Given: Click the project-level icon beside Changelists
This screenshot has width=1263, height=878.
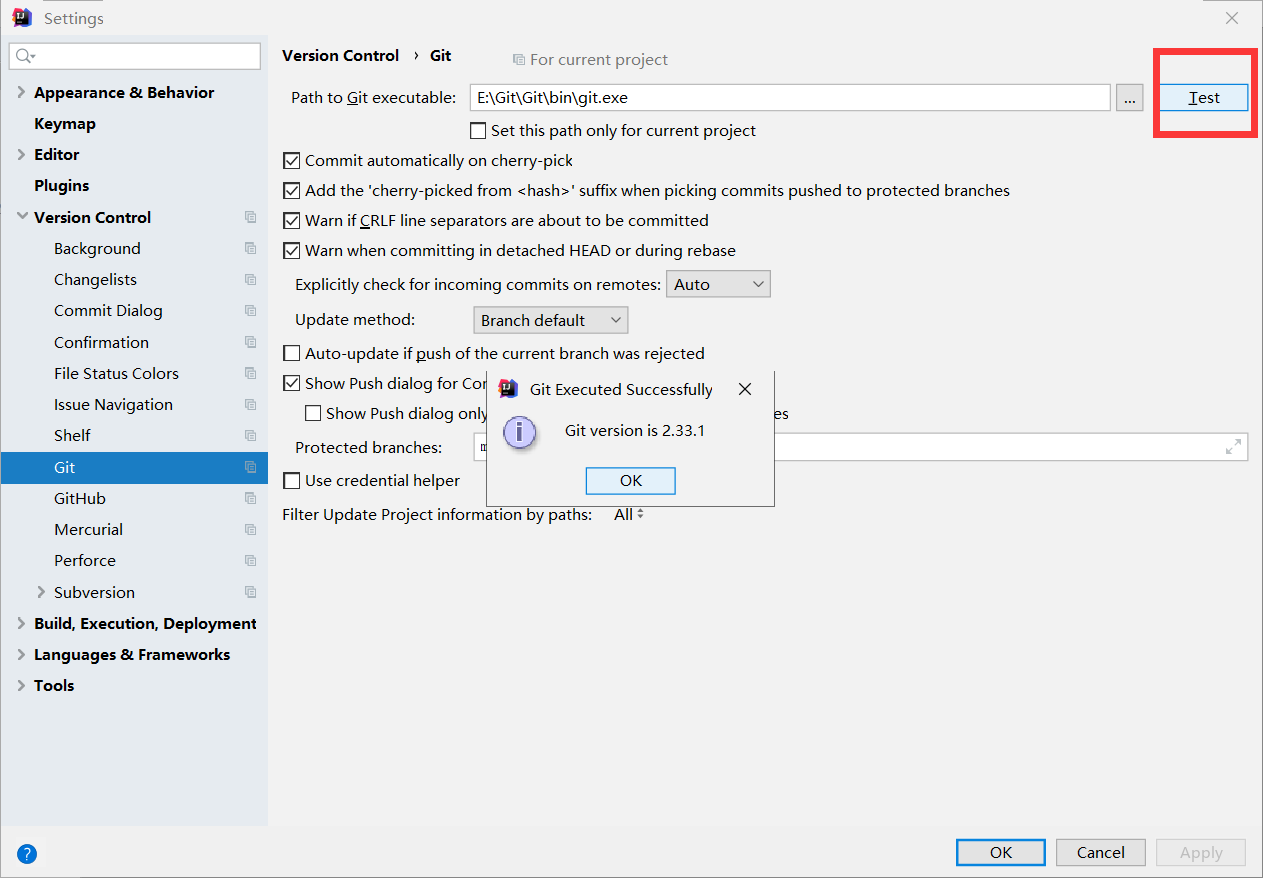Looking at the screenshot, I should point(250,280).
